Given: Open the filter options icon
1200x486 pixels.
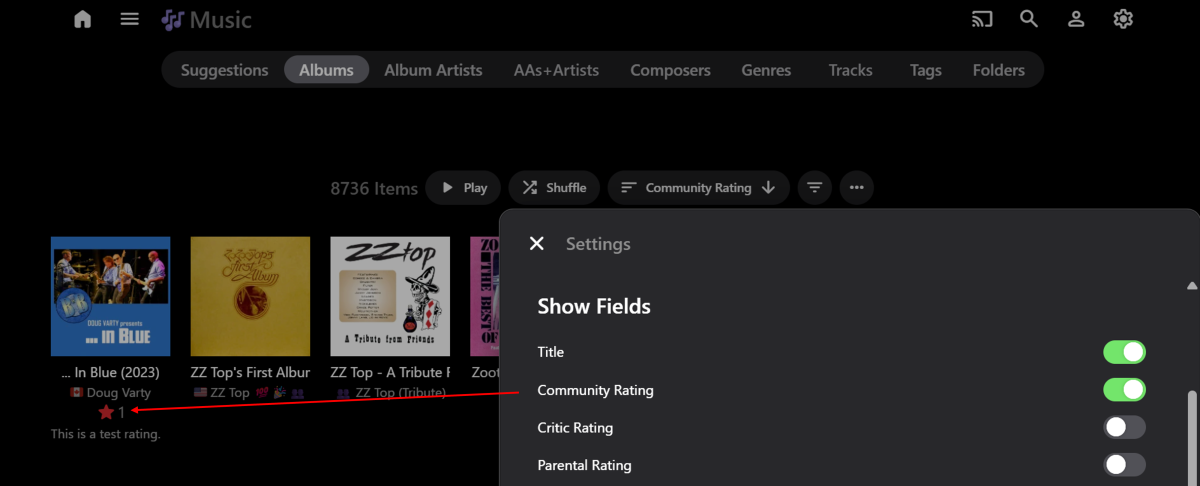Looking at the screenshot, I should pos(816,187).
